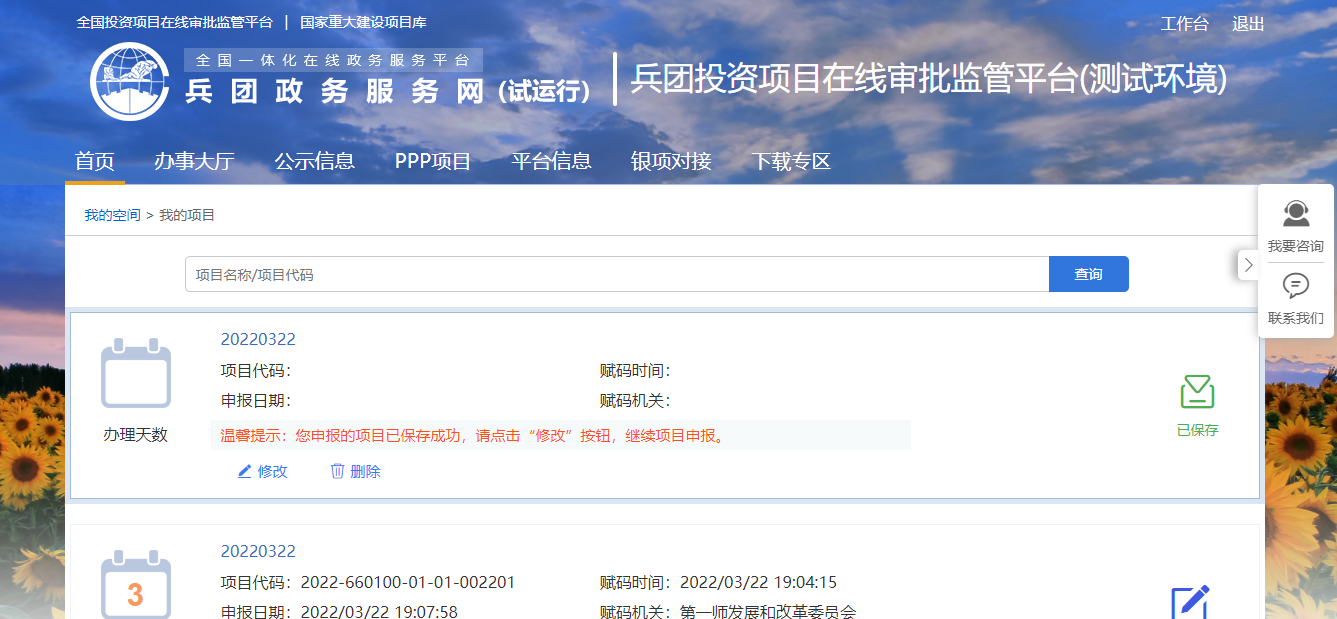
Task: Click the 联系我们 chat bubble icon
Action: pyautogui.click(x=1296, y=286)
